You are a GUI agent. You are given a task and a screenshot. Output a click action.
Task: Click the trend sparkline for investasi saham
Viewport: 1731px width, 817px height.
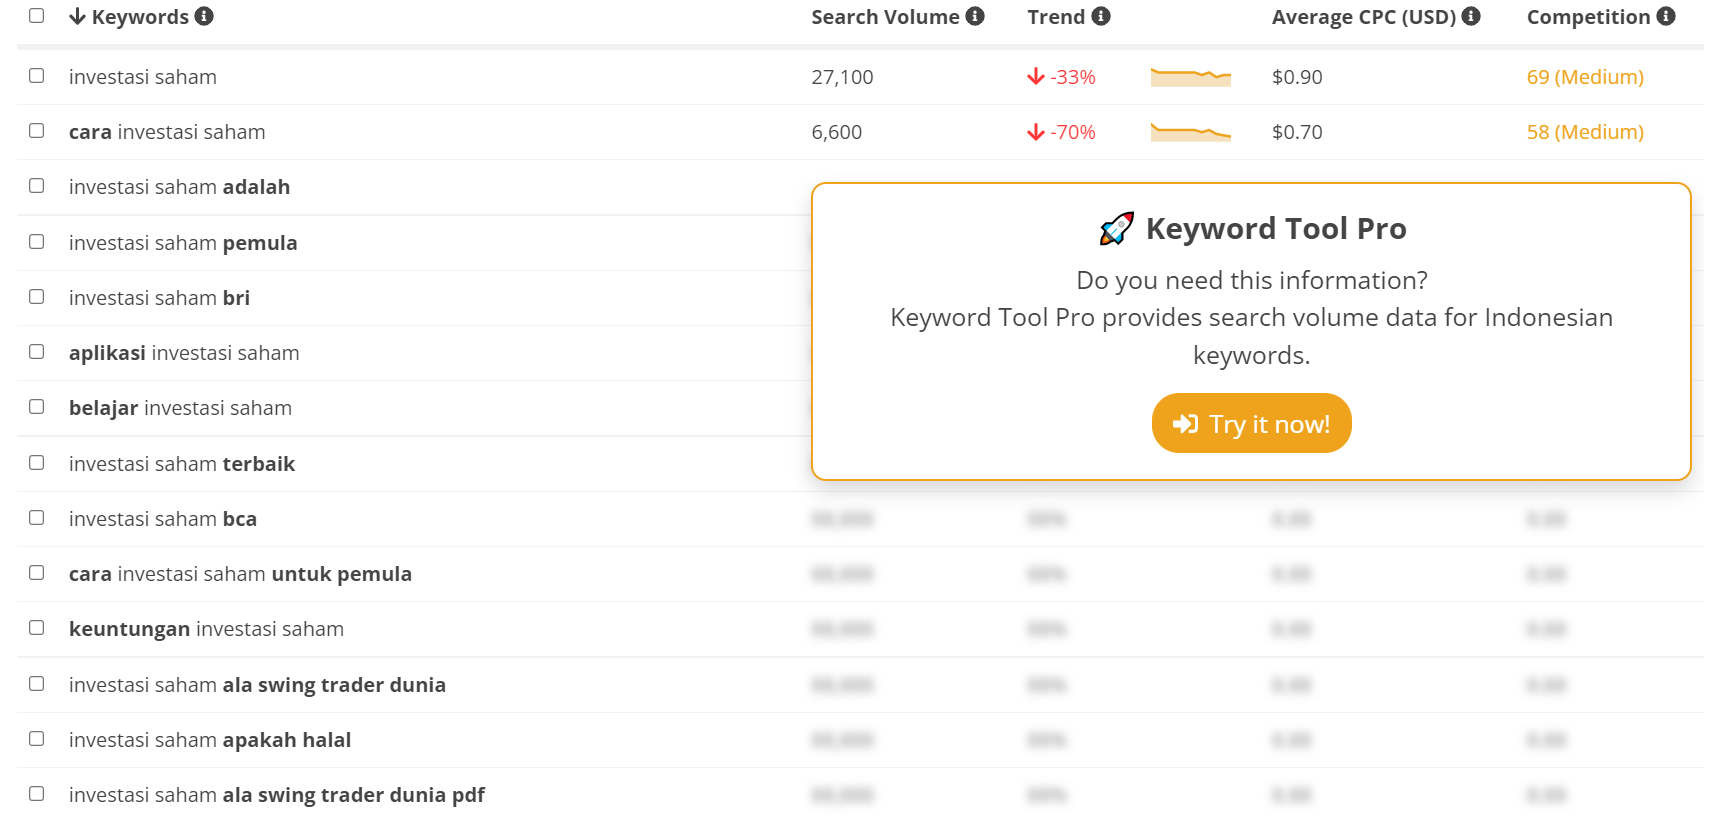point(1190,77)
